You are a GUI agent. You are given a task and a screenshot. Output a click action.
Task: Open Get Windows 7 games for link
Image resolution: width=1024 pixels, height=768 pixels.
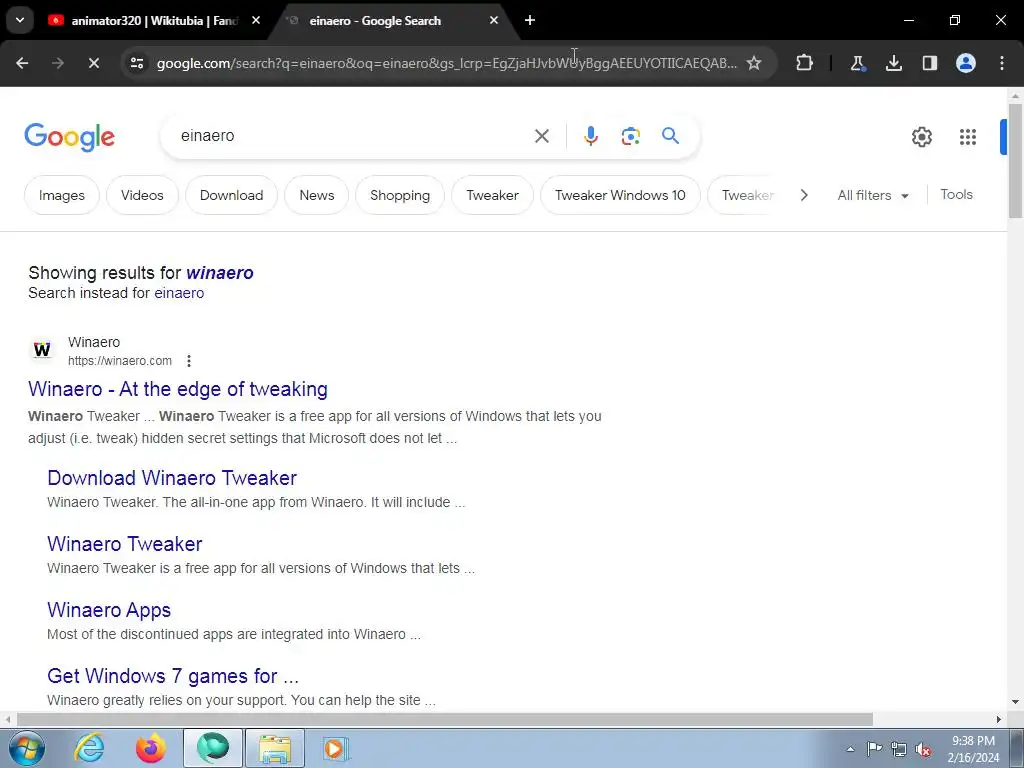coord(173,676)
